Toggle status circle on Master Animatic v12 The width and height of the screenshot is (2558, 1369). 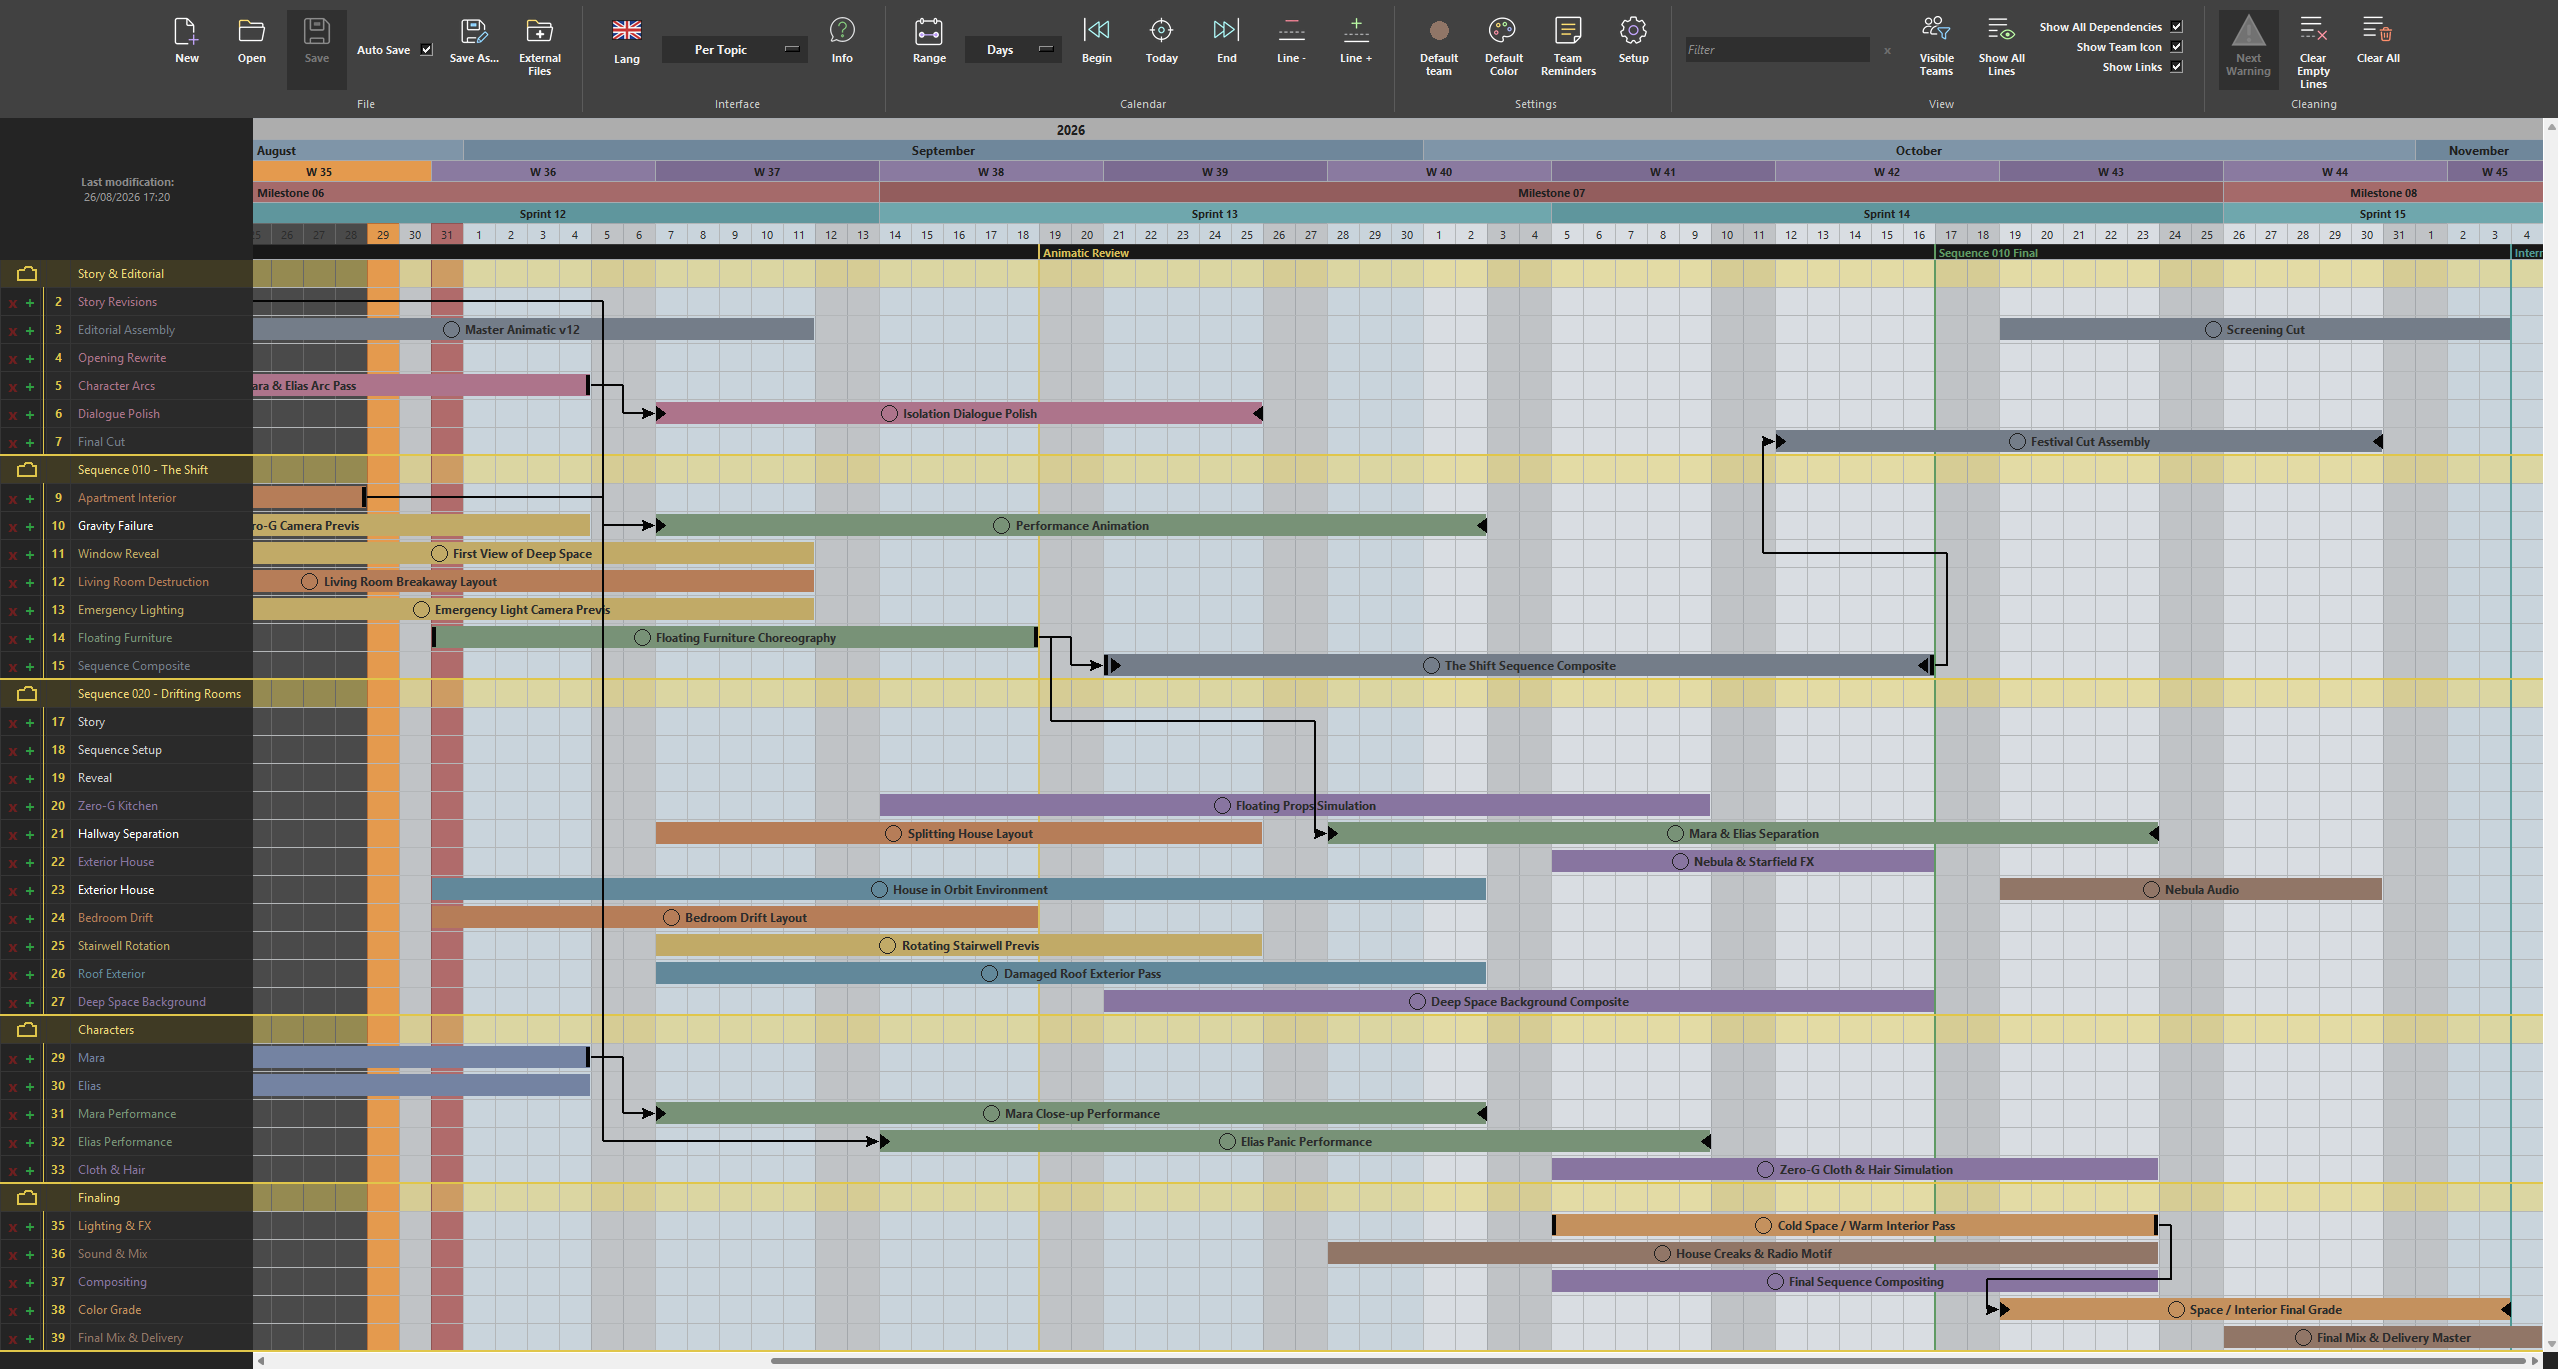tap(451, 330)
